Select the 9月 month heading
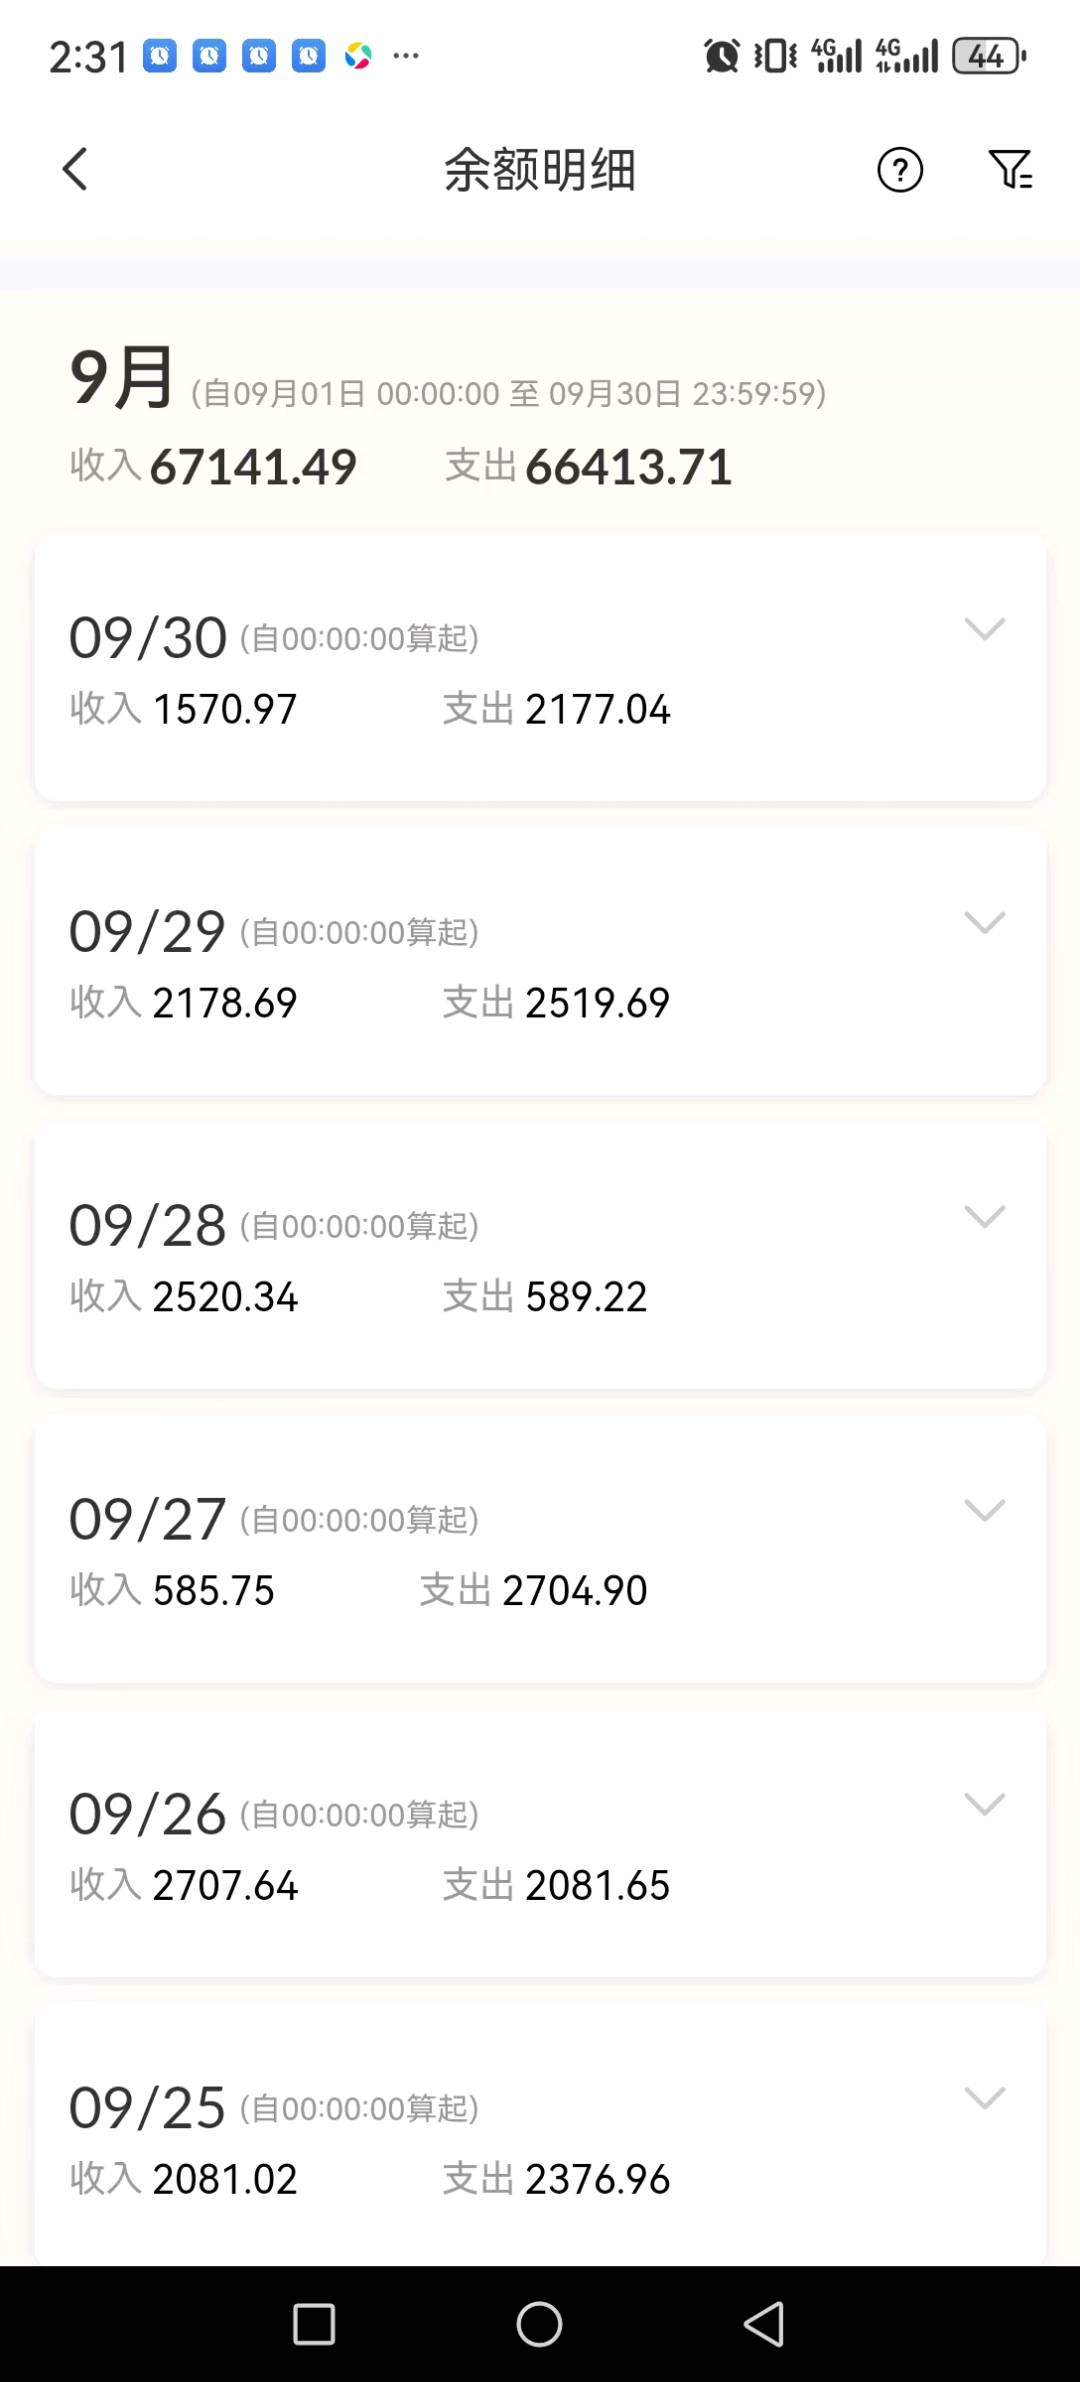1080x2382 pixels. pyautogui.click(x=122, y=378)
